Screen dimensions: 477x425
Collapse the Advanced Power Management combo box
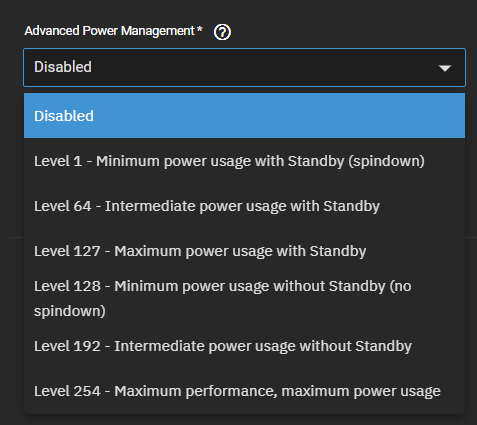244,67
